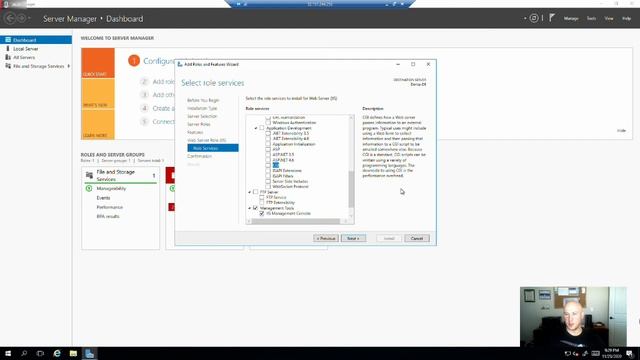
Task: Click the forward navigation arrow in Server Manager
Action: tap(21, 18)
